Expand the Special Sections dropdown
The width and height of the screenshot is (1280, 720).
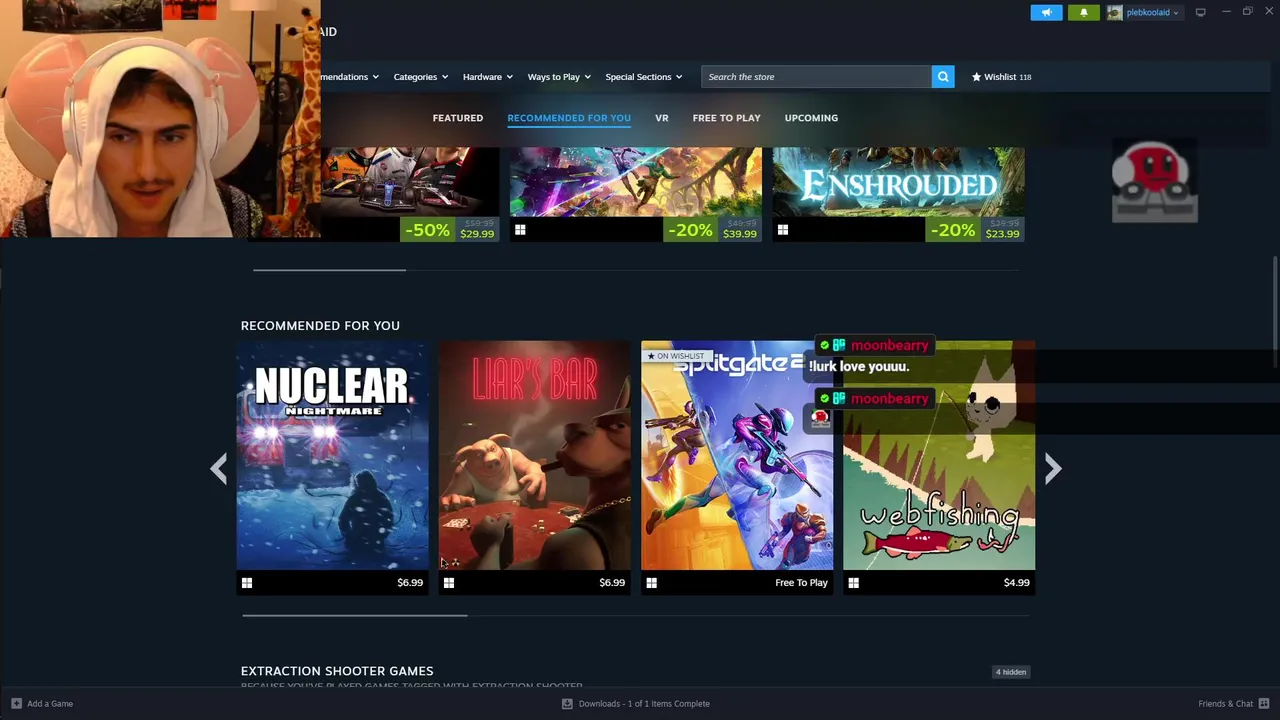click(x=644, y=77)
